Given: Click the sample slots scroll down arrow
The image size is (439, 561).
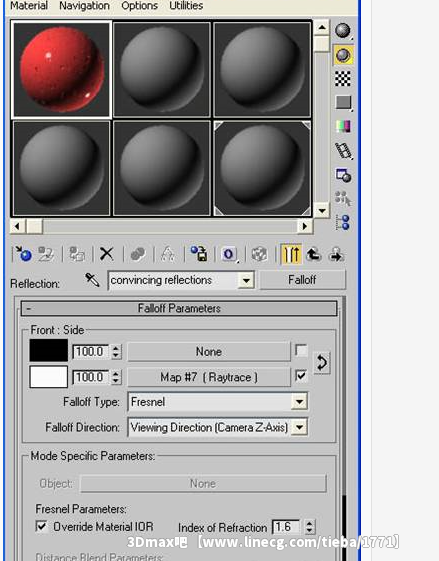Looking at the screenshot, I should (322, 210).
